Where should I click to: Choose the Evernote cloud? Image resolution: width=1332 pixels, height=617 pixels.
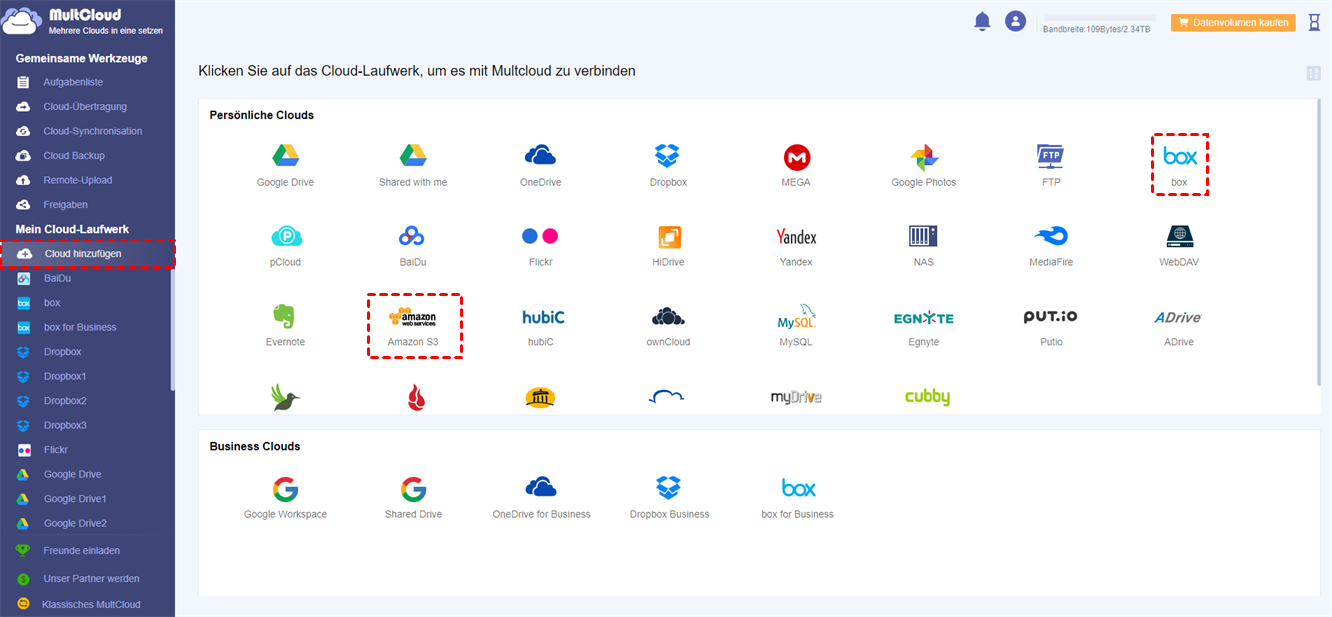point(285,325)
